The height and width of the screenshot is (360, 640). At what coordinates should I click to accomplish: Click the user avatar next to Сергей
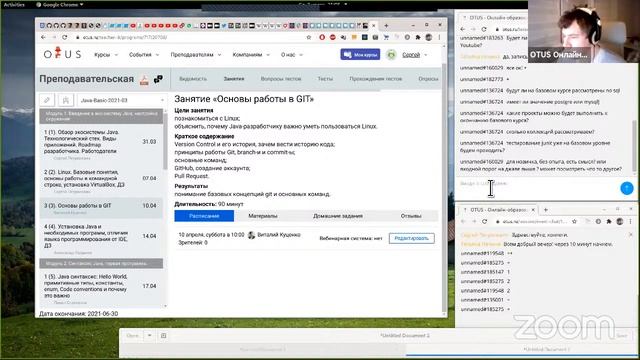(x=391, y=55)
